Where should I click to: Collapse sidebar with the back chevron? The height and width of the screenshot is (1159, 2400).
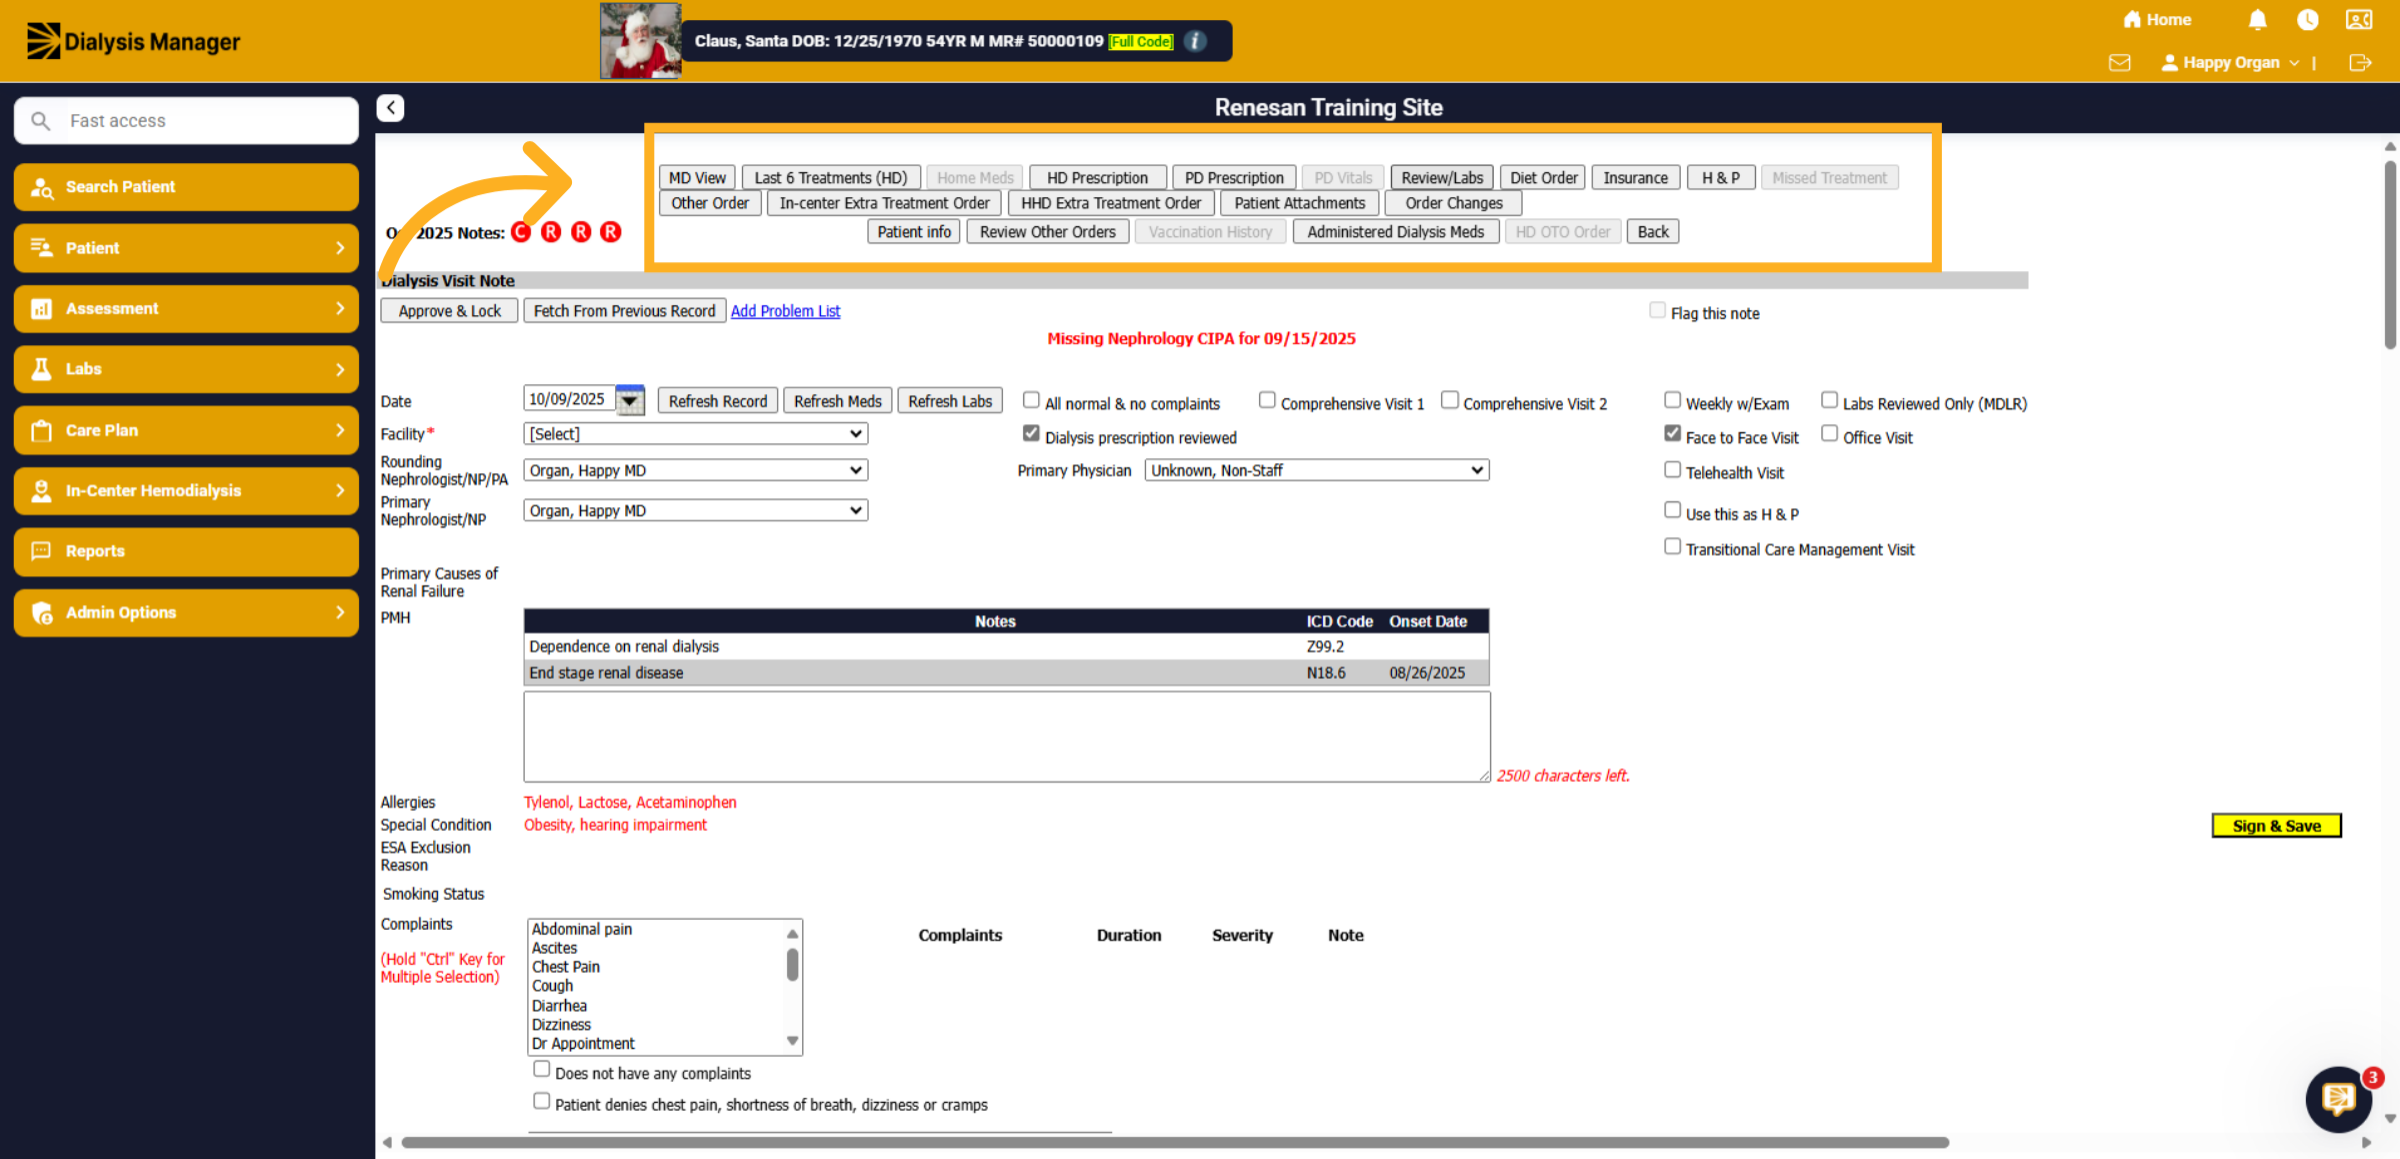tap(390, 108)
